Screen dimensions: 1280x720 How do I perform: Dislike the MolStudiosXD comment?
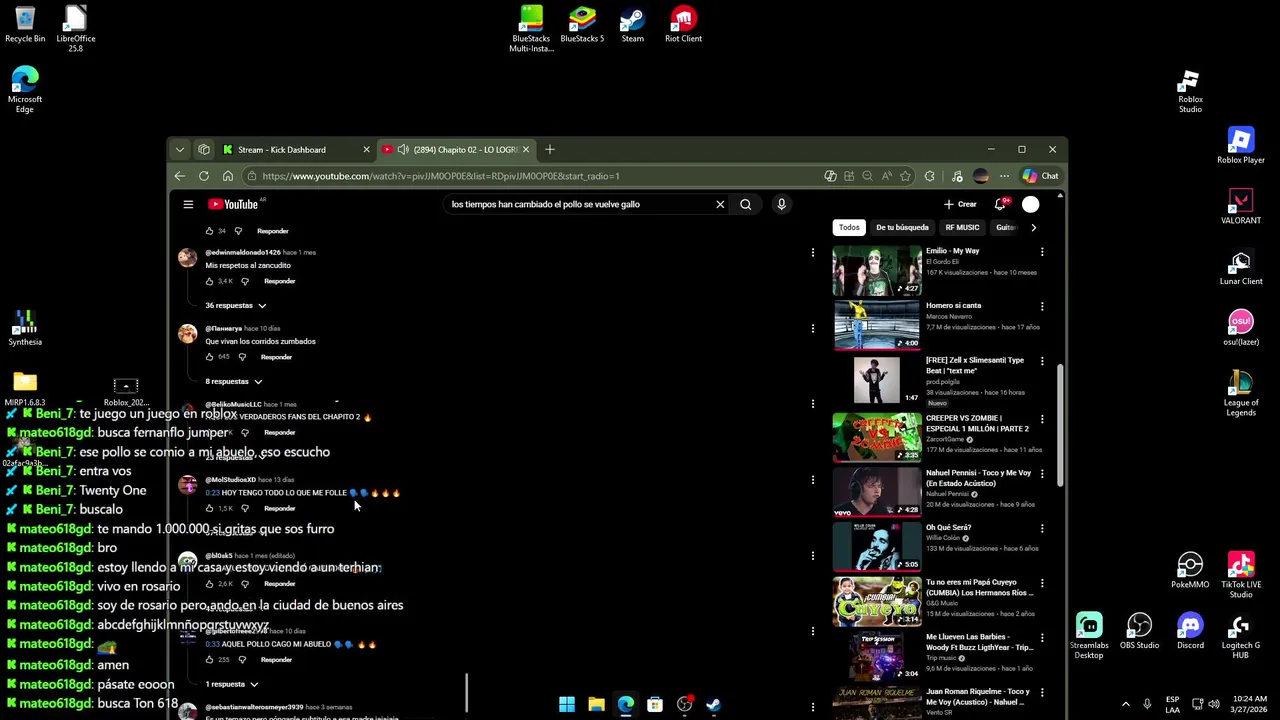click(x=245, y=508)
